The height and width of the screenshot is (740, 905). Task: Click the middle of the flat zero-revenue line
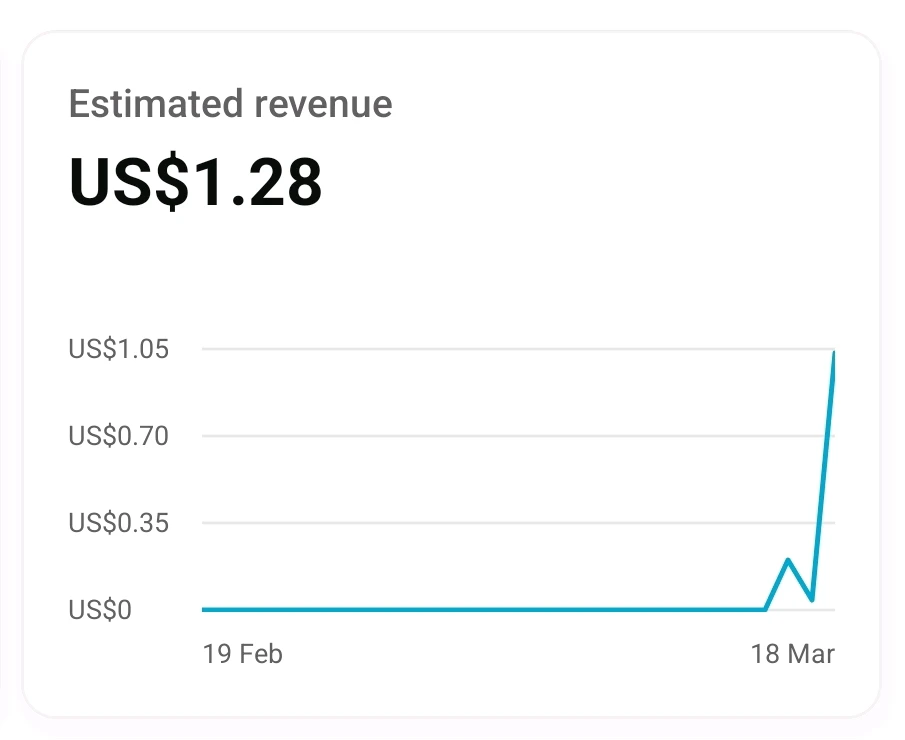tap(484, 609)
